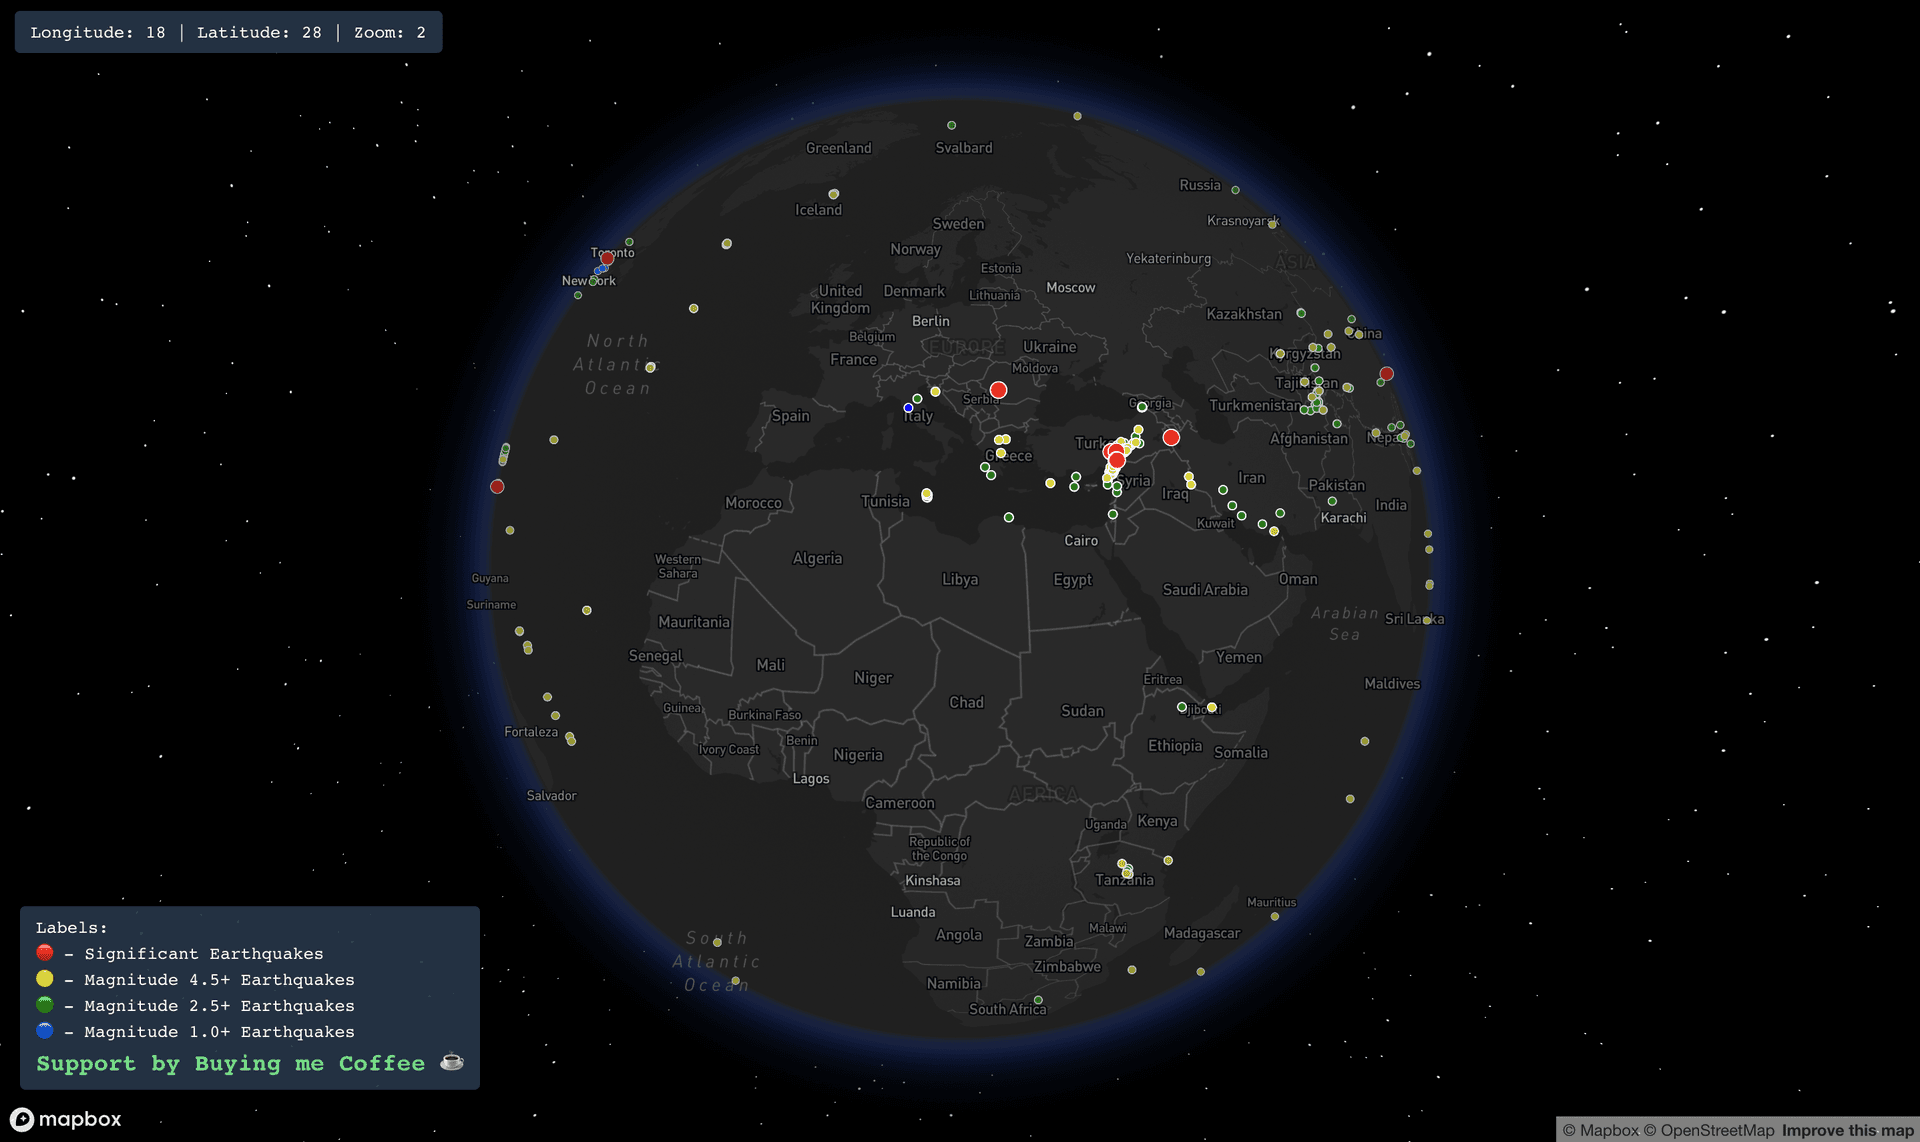The width and height of the screenshot is (1920, 1142).
Task: Click the red significant earthquake marker near Serbia
Action: pos(998,390)
